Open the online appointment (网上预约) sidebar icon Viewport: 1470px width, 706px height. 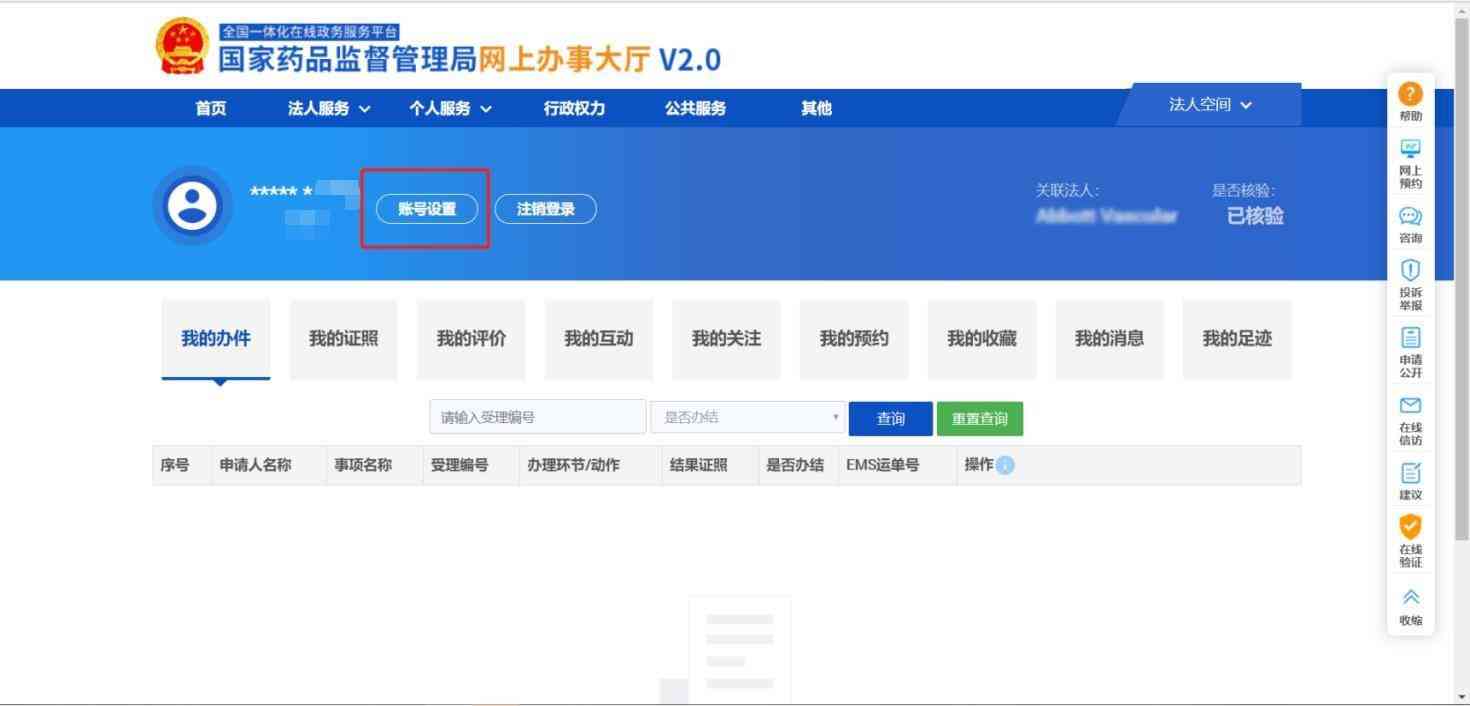pyautogui.click(x=1410, y=150)
